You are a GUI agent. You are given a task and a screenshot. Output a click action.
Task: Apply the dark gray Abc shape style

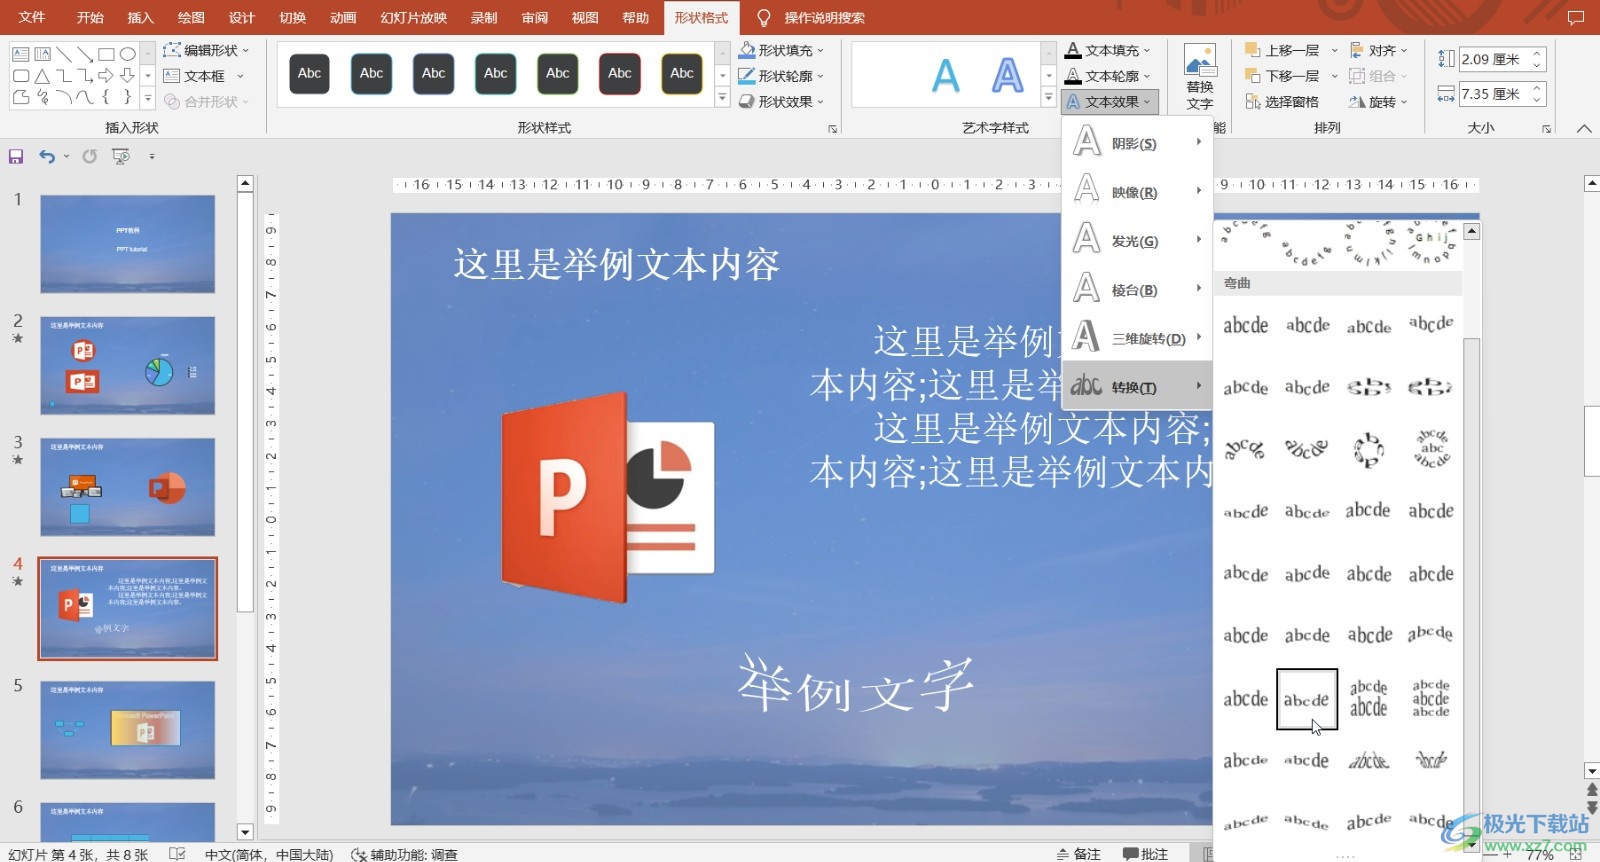pyautogui.click(x=310, y=74)
